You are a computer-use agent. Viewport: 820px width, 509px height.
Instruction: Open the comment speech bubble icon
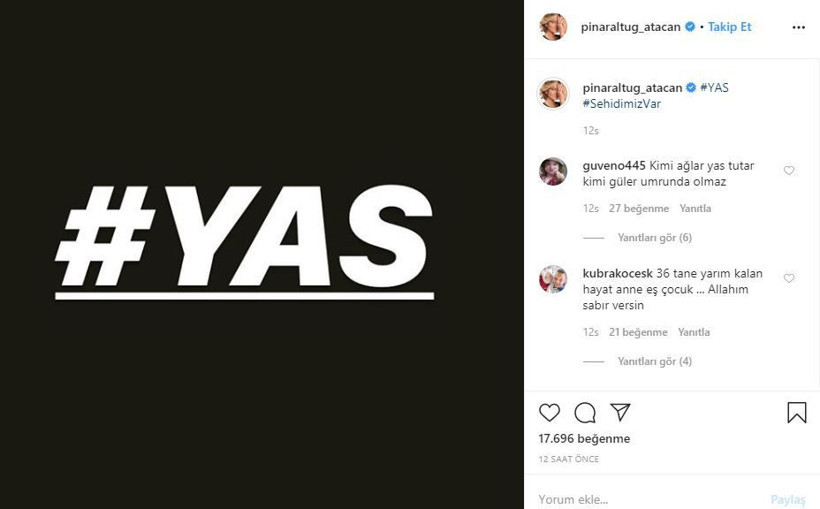click(585, 413)
